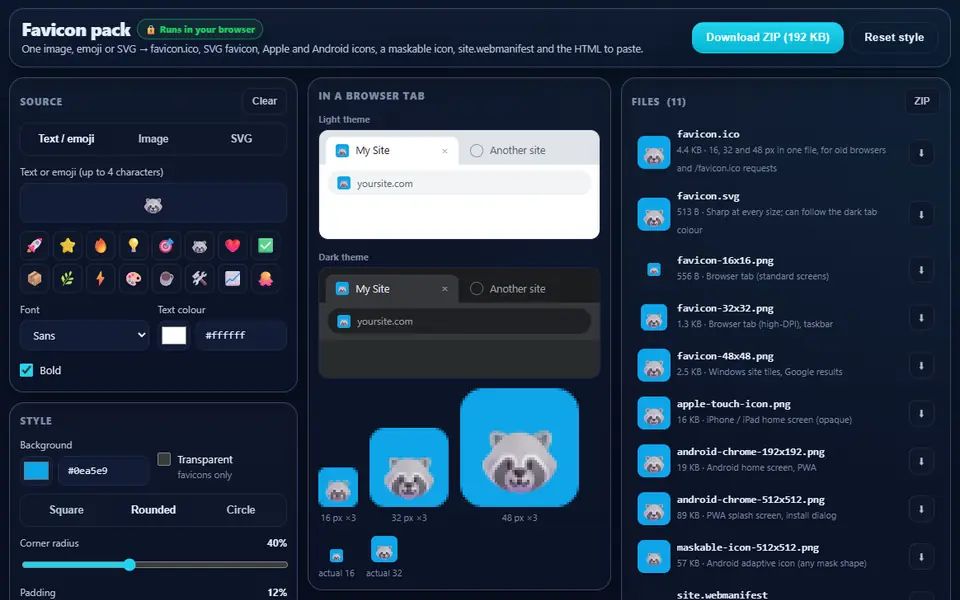Adjust the Corner radius slider handle
960x600 pixels.
point(129,564)
